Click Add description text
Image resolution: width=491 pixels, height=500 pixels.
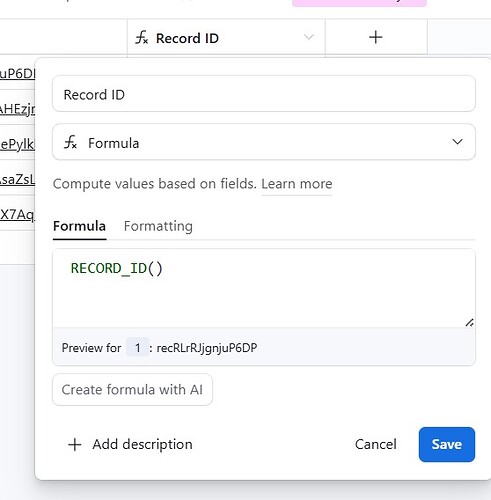tap(142, 444)
